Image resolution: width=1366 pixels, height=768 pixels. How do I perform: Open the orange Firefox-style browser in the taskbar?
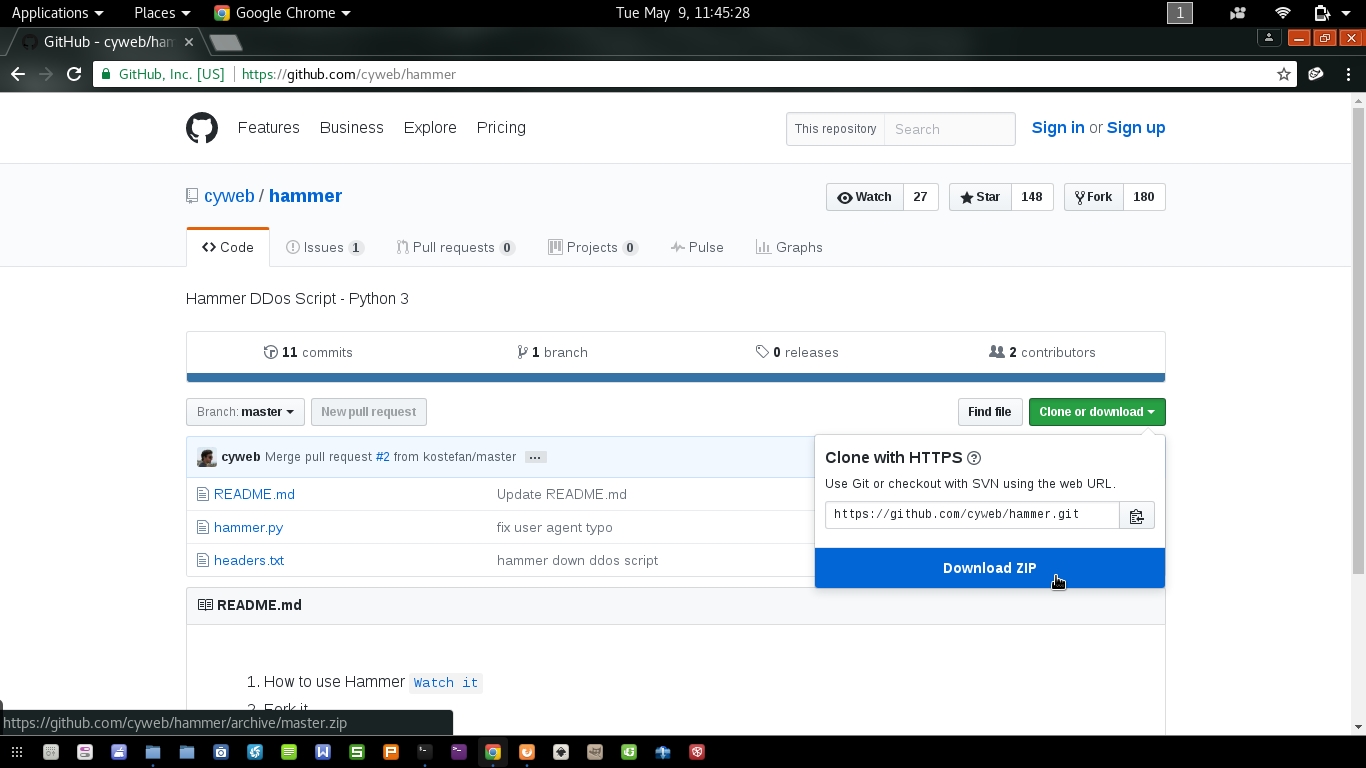click(527, 752)
